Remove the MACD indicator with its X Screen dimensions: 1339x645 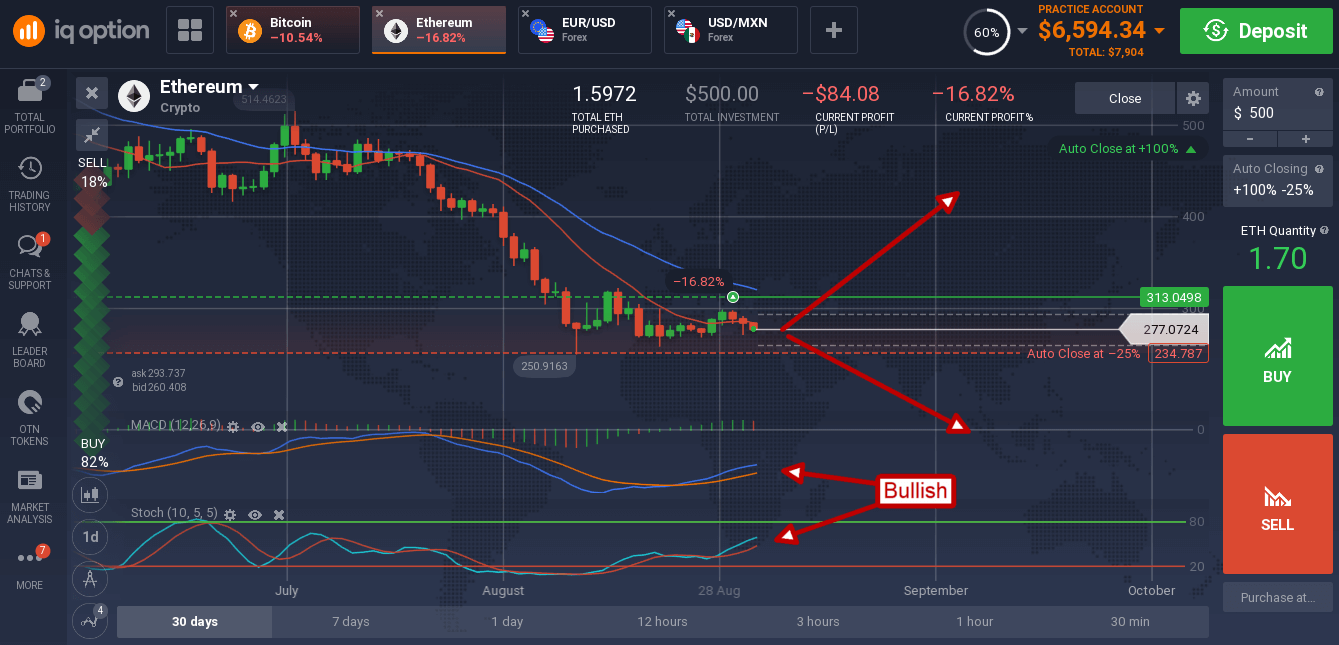(x=282, y=426)
